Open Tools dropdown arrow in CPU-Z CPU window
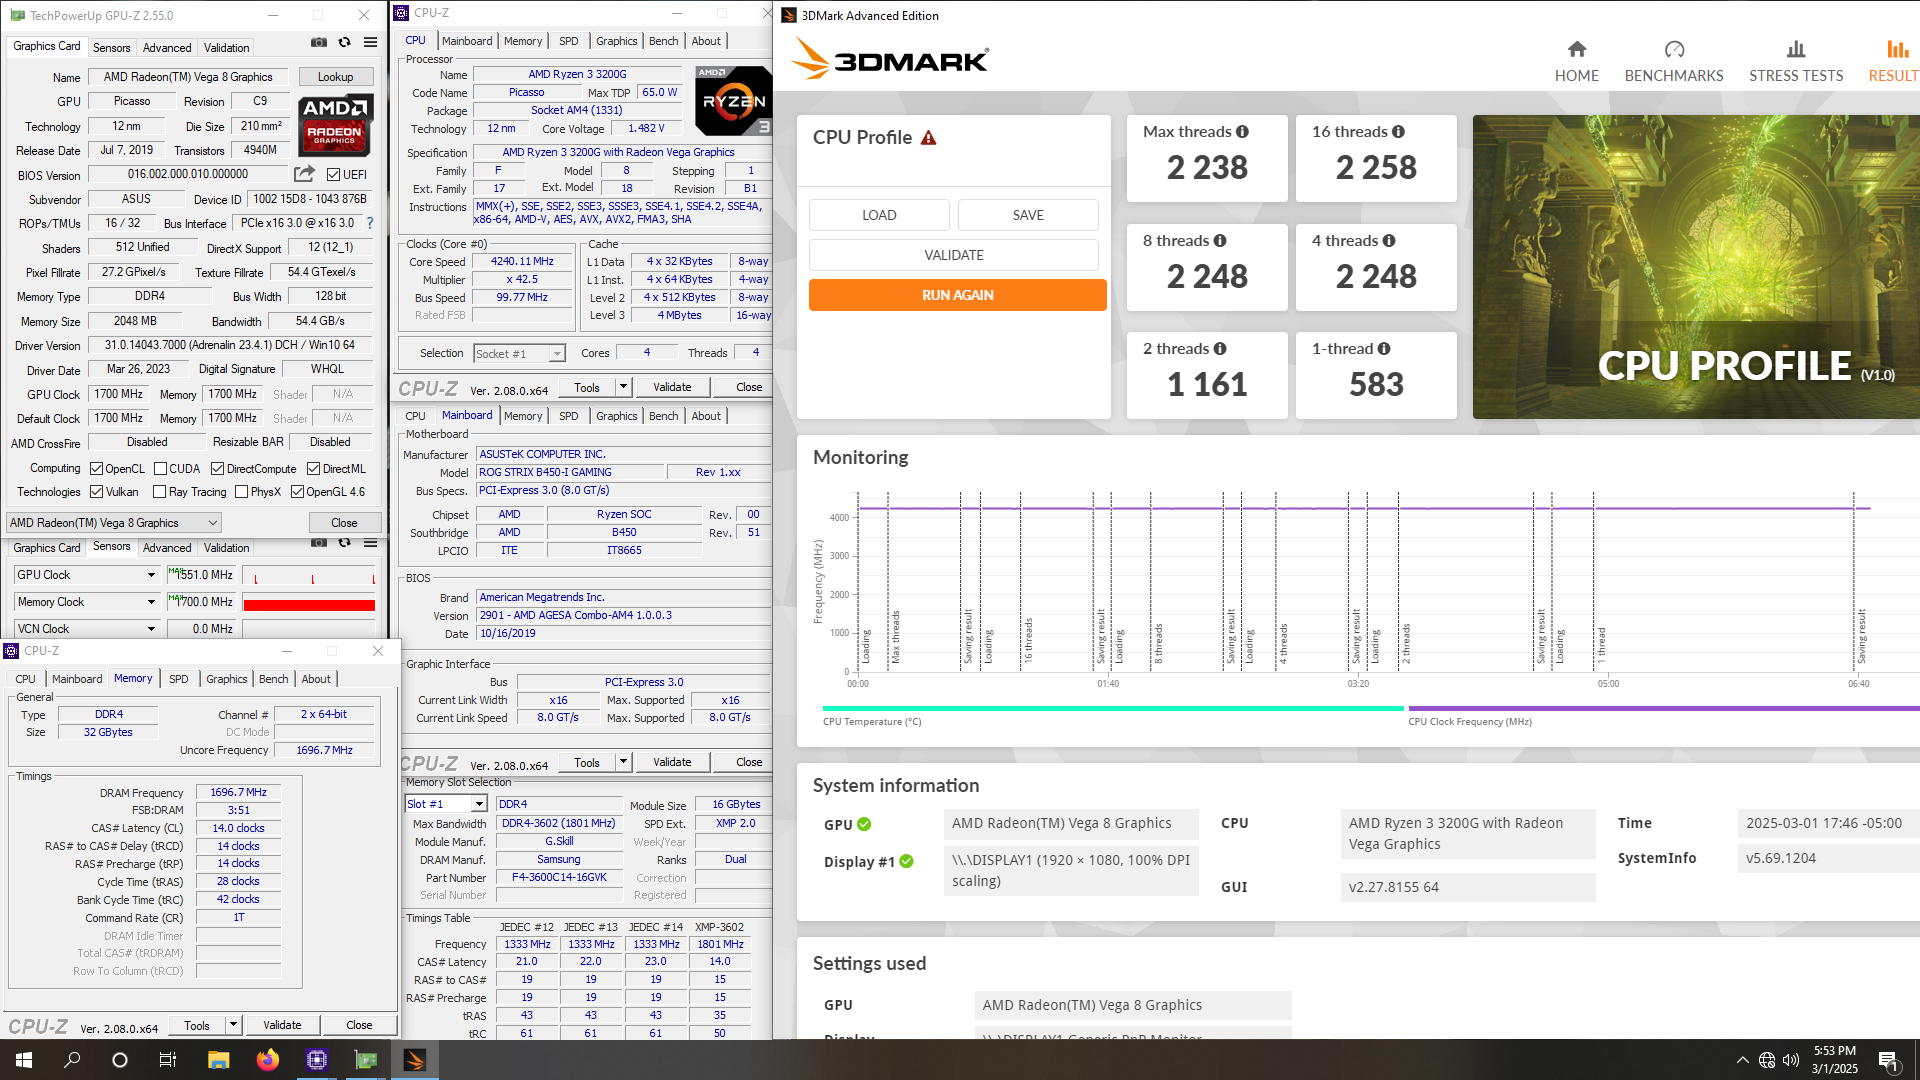 (x=623, y=387)
